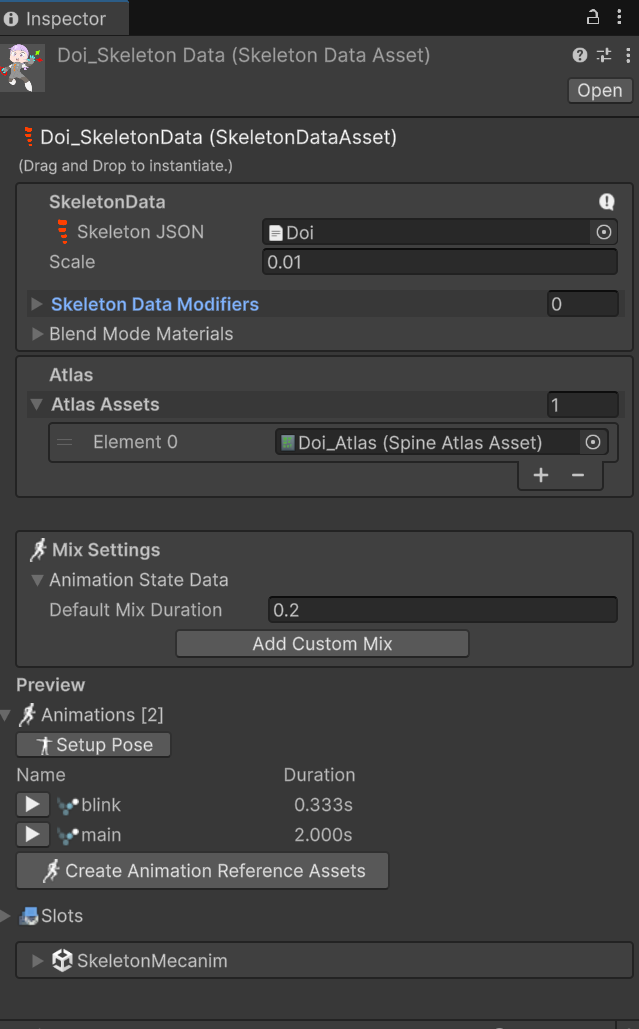Open the Inspector options kebab menu
This screenshot has height=1029, width=639.
coord(621,17)
